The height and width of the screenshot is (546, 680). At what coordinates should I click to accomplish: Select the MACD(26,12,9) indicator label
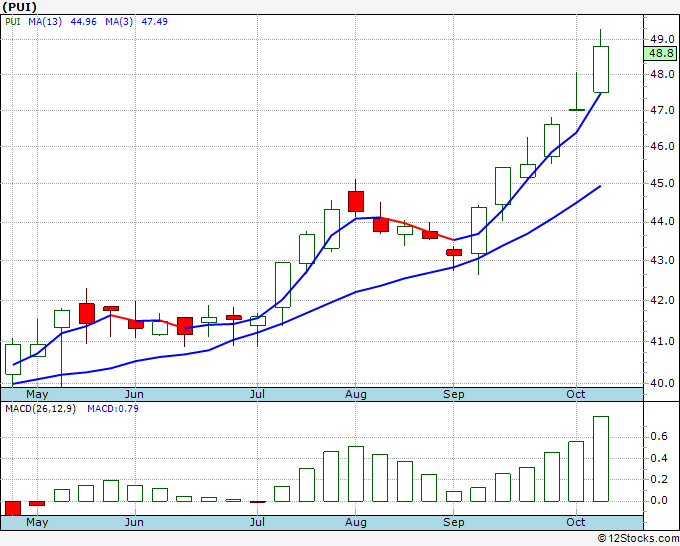coord(40,408)
